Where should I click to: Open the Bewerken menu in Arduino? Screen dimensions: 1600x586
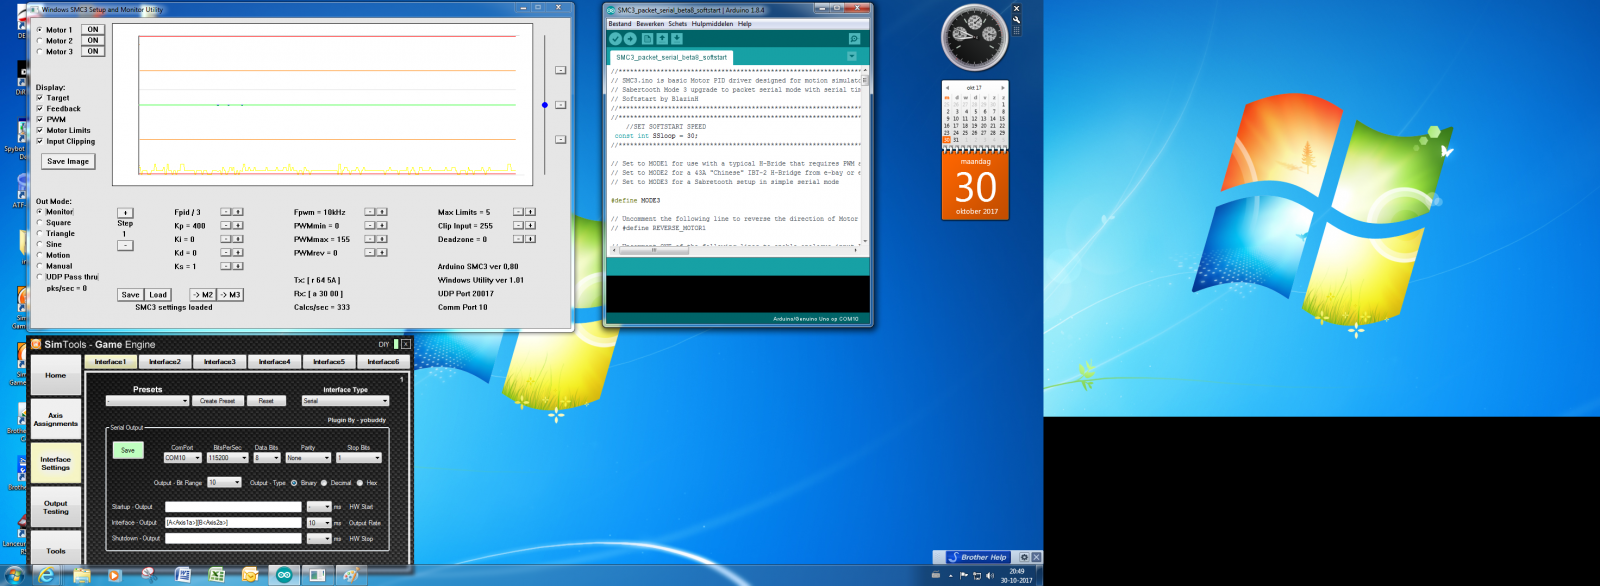coord(650,24)
